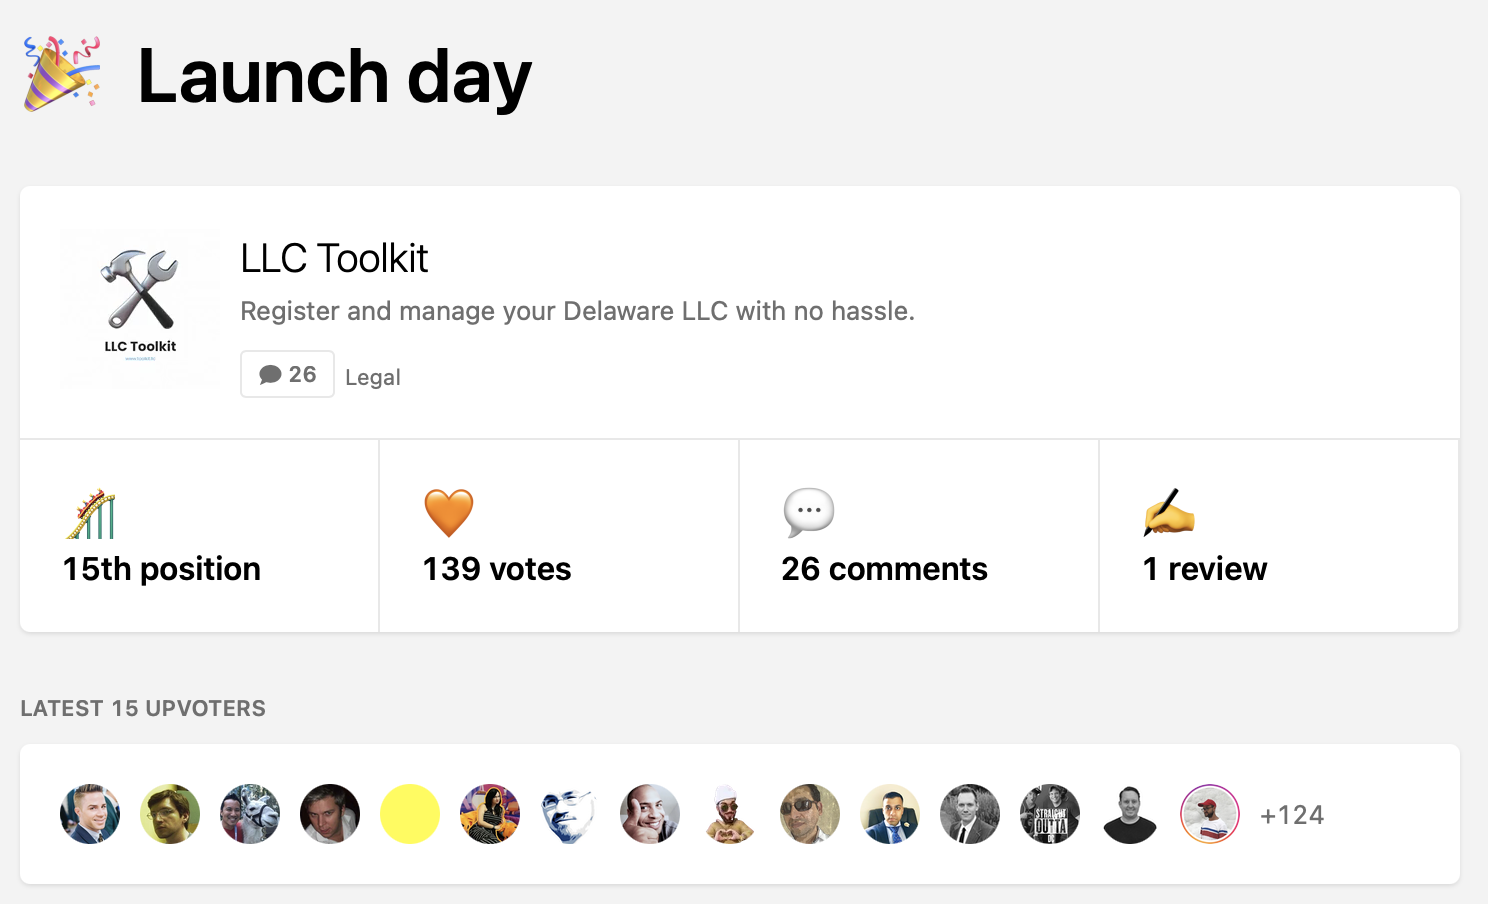Click the party popper emoji

pos(62,73)
